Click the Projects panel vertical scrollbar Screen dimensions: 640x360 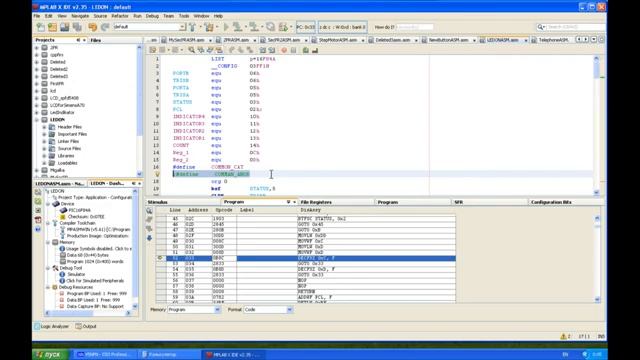[139, 110]
